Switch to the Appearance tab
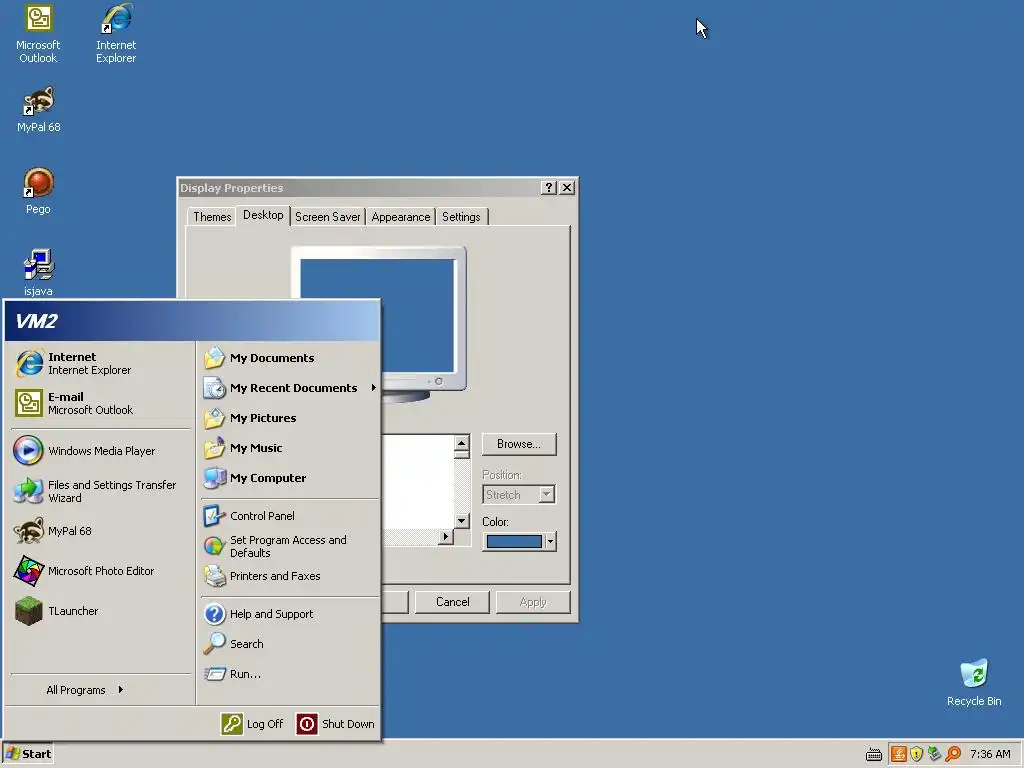 pos(401,217)
